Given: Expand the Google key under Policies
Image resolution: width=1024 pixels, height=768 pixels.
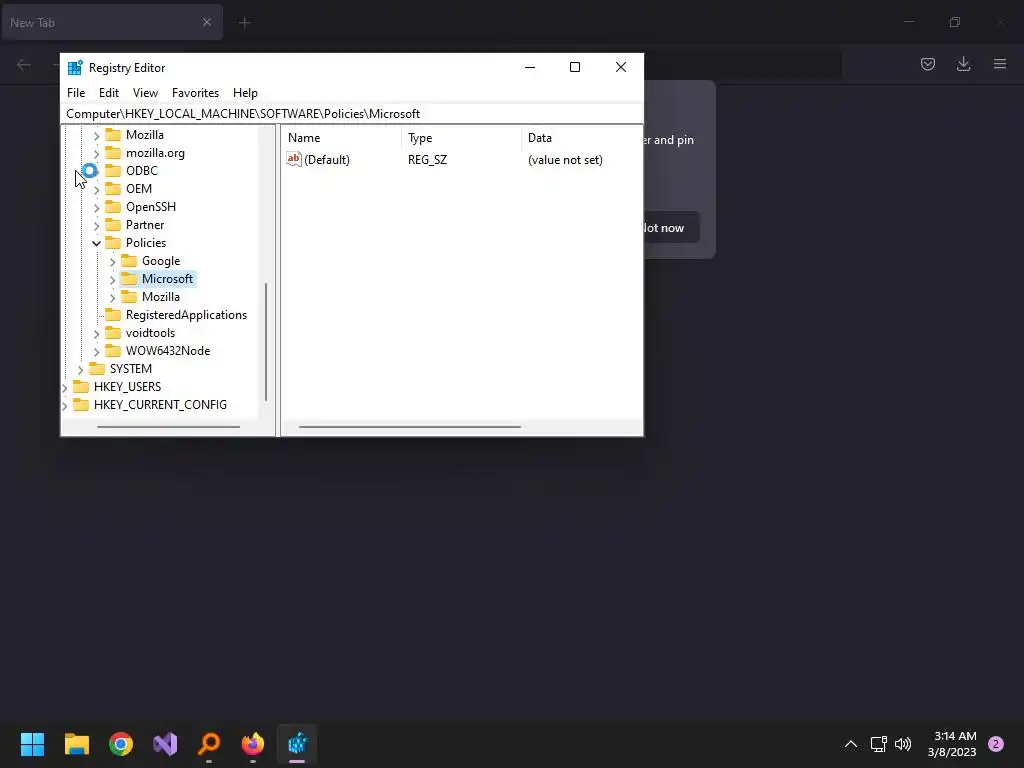Looking at the screenshot, I should (x=112, y=261).
